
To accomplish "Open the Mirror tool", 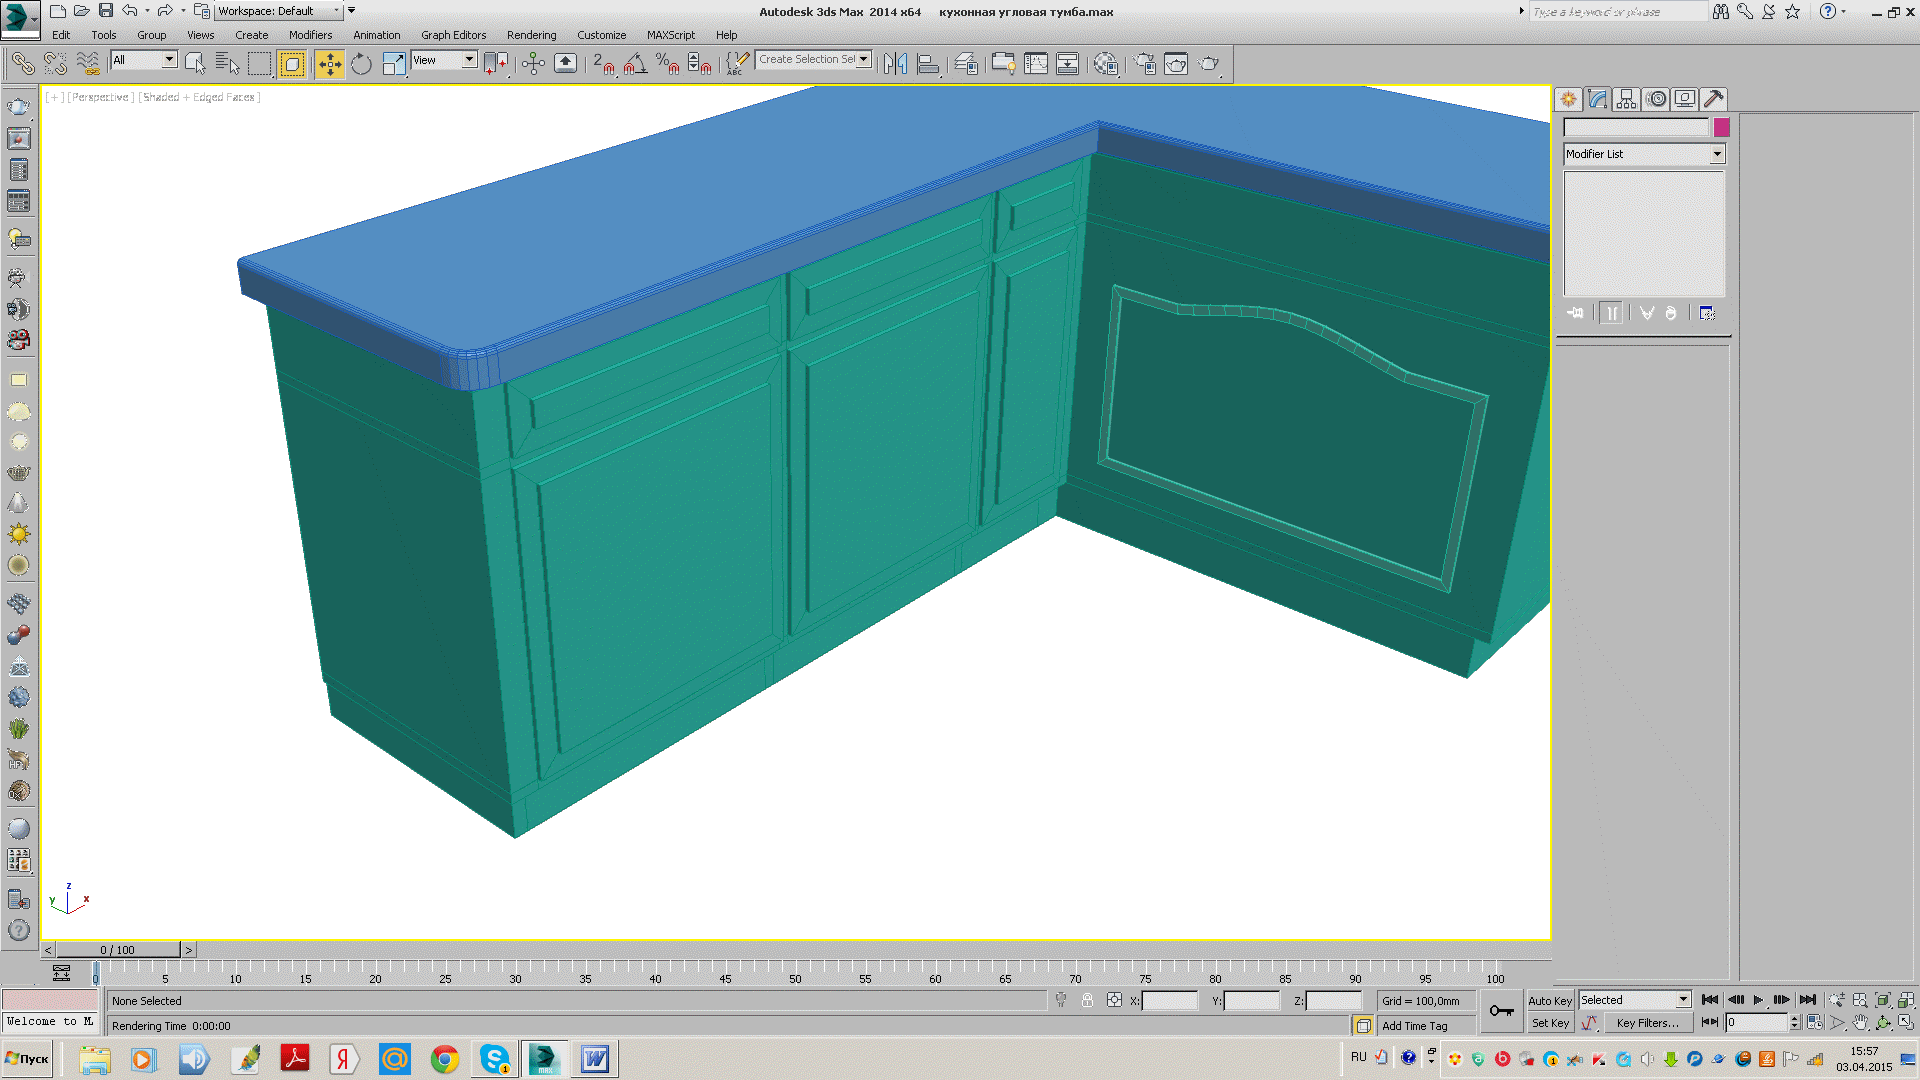I will [895, 64].
